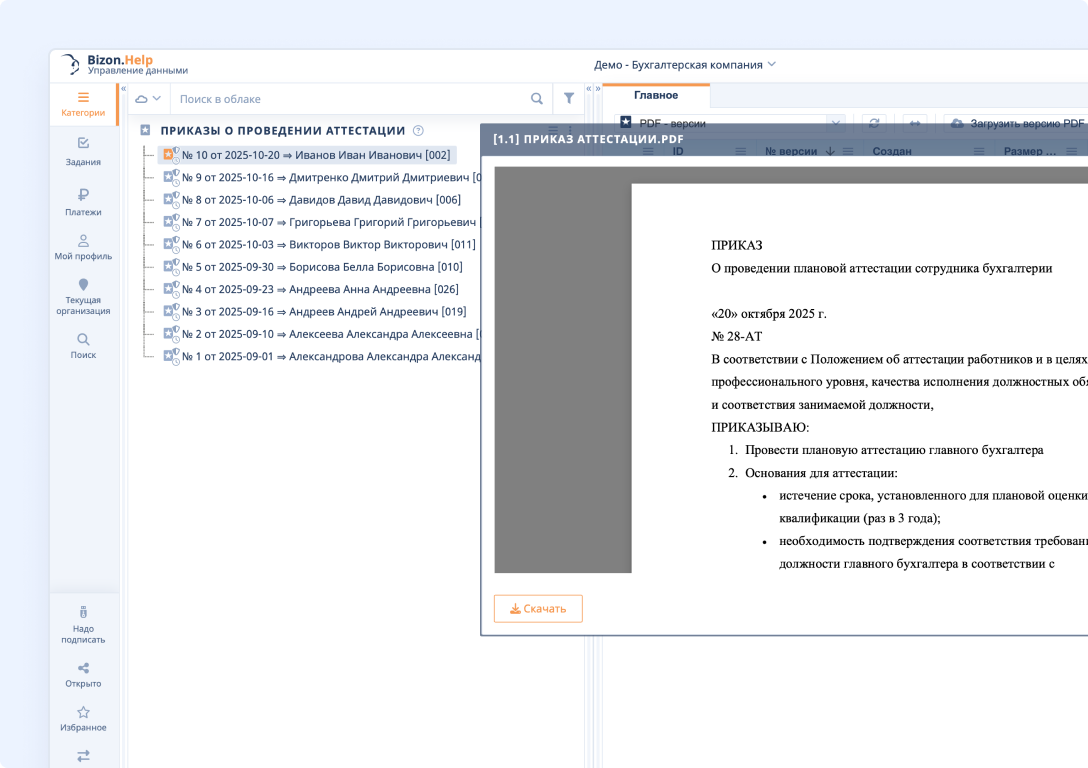Click the refresh icon in the versions toolbar
The width and height of the screenshot is (1088, 768).
click(874, 121)
